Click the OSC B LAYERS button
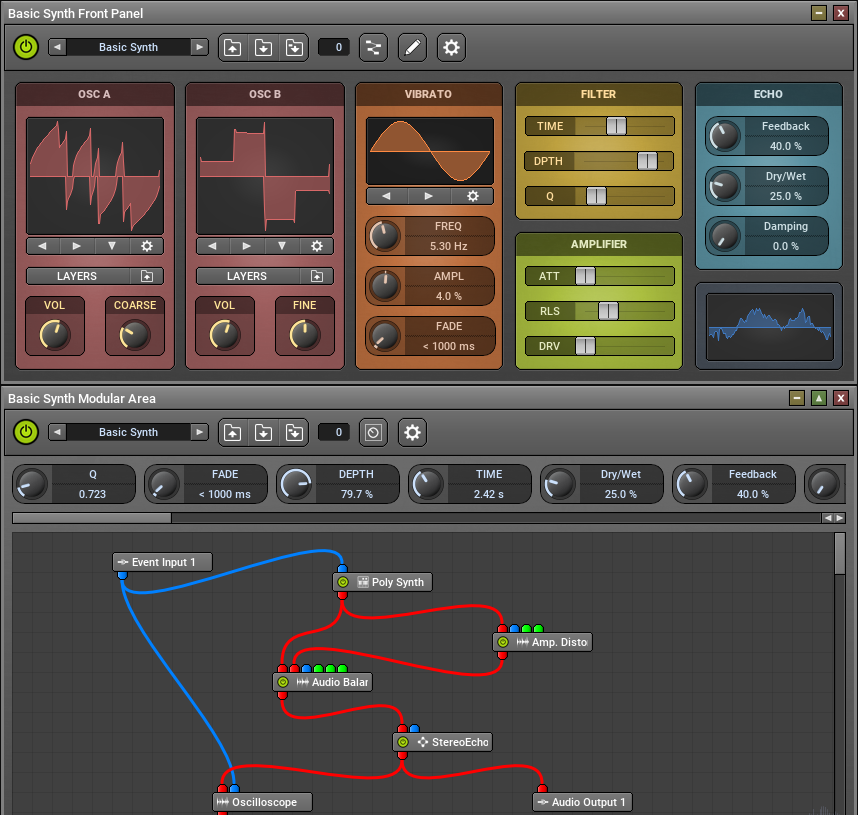The image size is (858, 815). click(247, 276)
